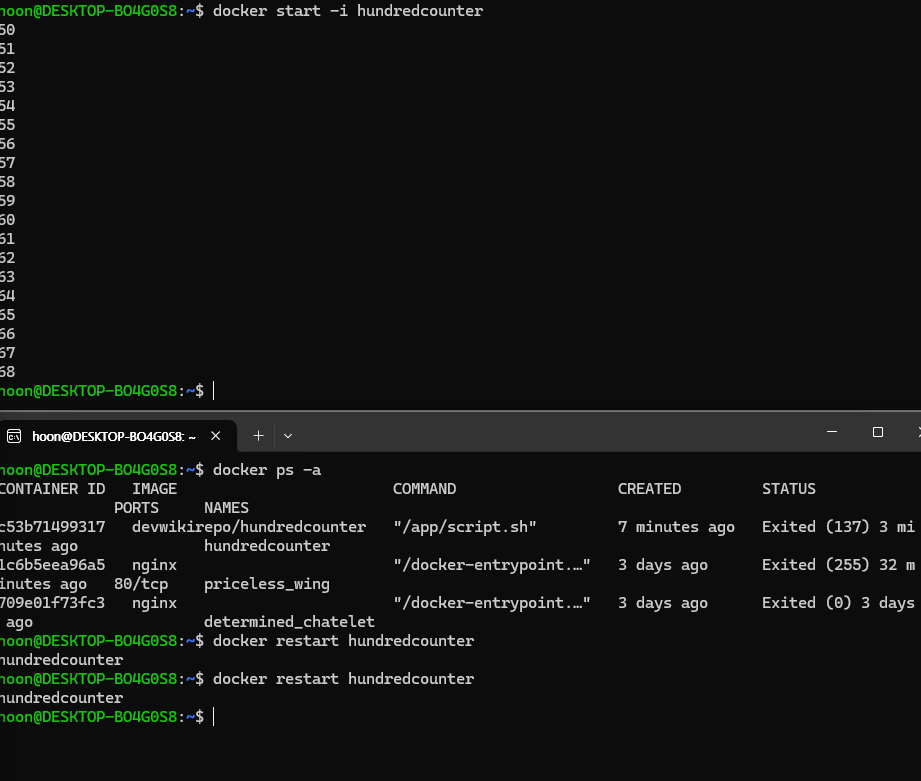Click the CONTAINER ID column header
The width and height of the screenshot is (921, 781).
[52, 489]
